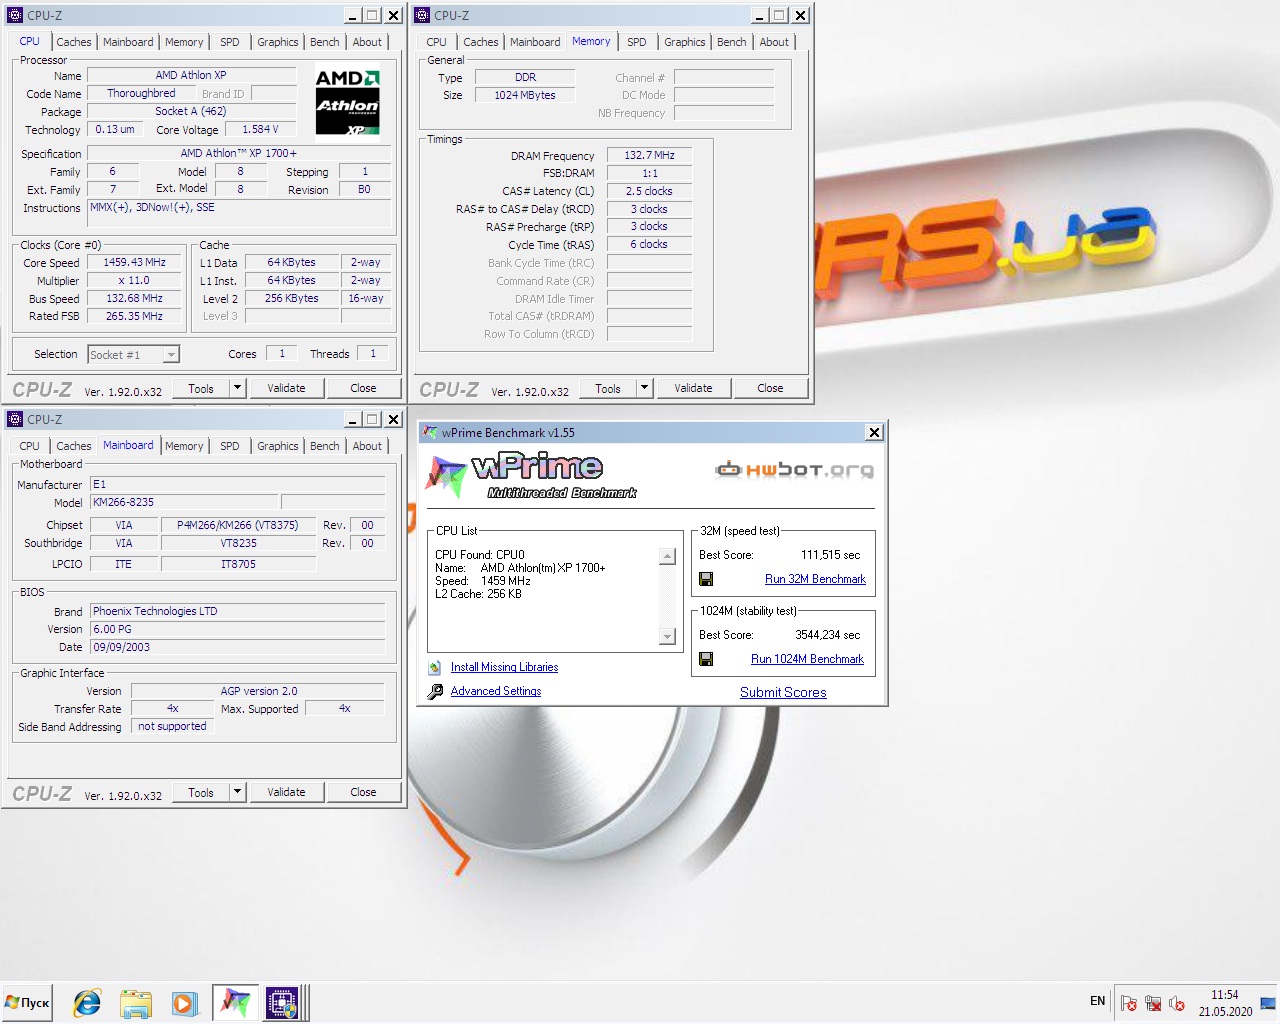Click the save icon beside 1024M Best Score

706,659
